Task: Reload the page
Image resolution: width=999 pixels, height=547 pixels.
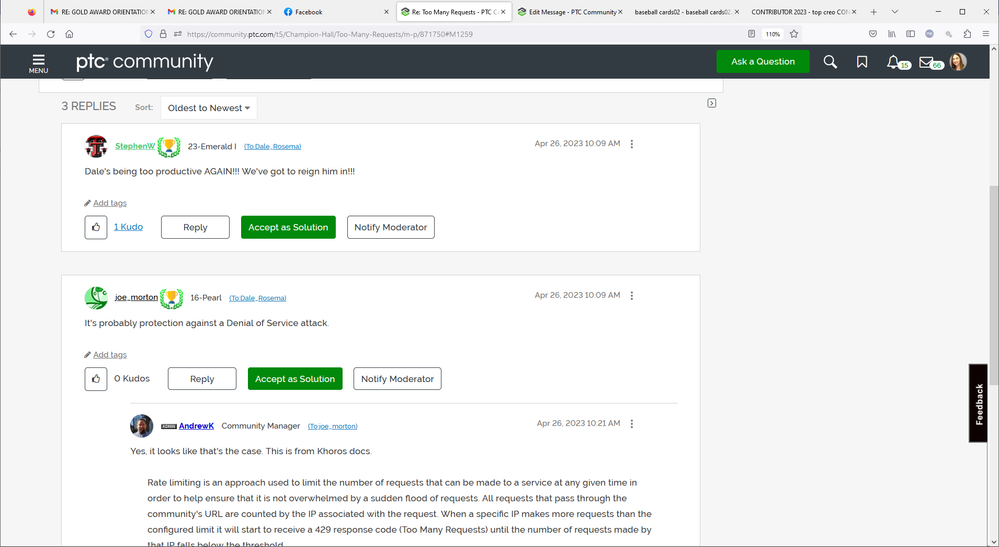Action: coord(51,34)
